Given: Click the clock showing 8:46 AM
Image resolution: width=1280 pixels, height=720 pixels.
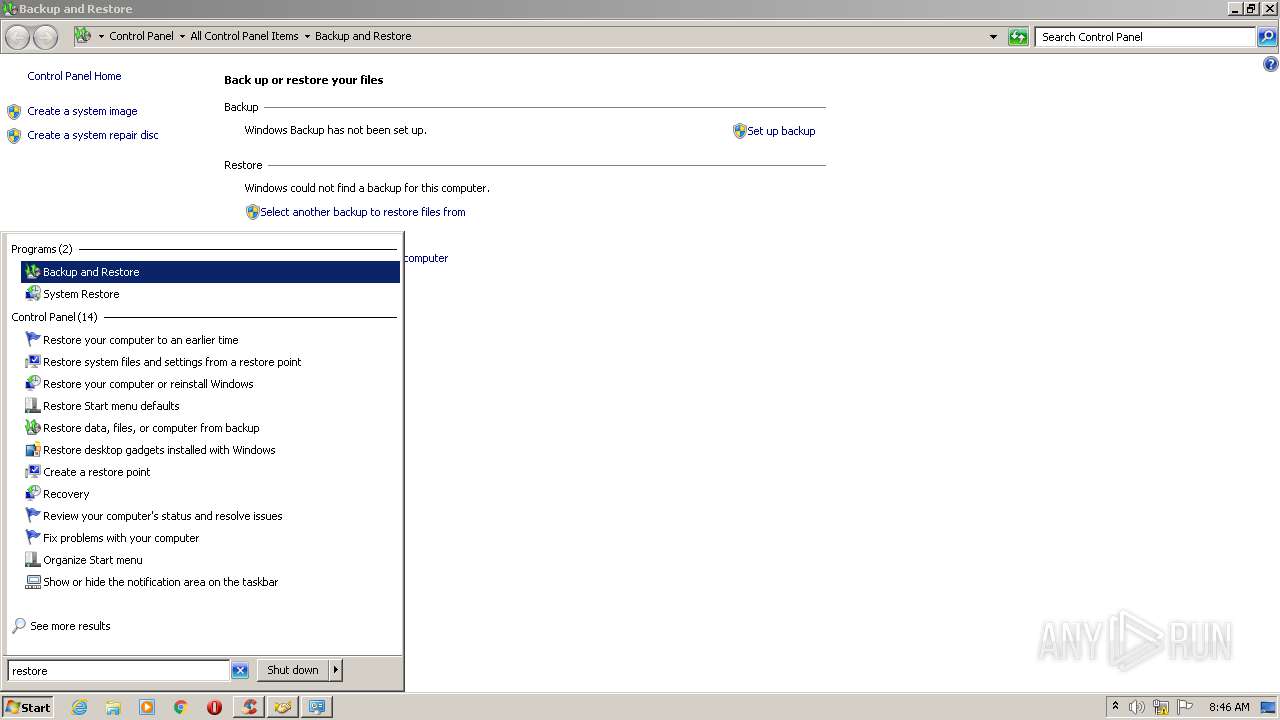Looking at the screenshot, I should 1229,707.
